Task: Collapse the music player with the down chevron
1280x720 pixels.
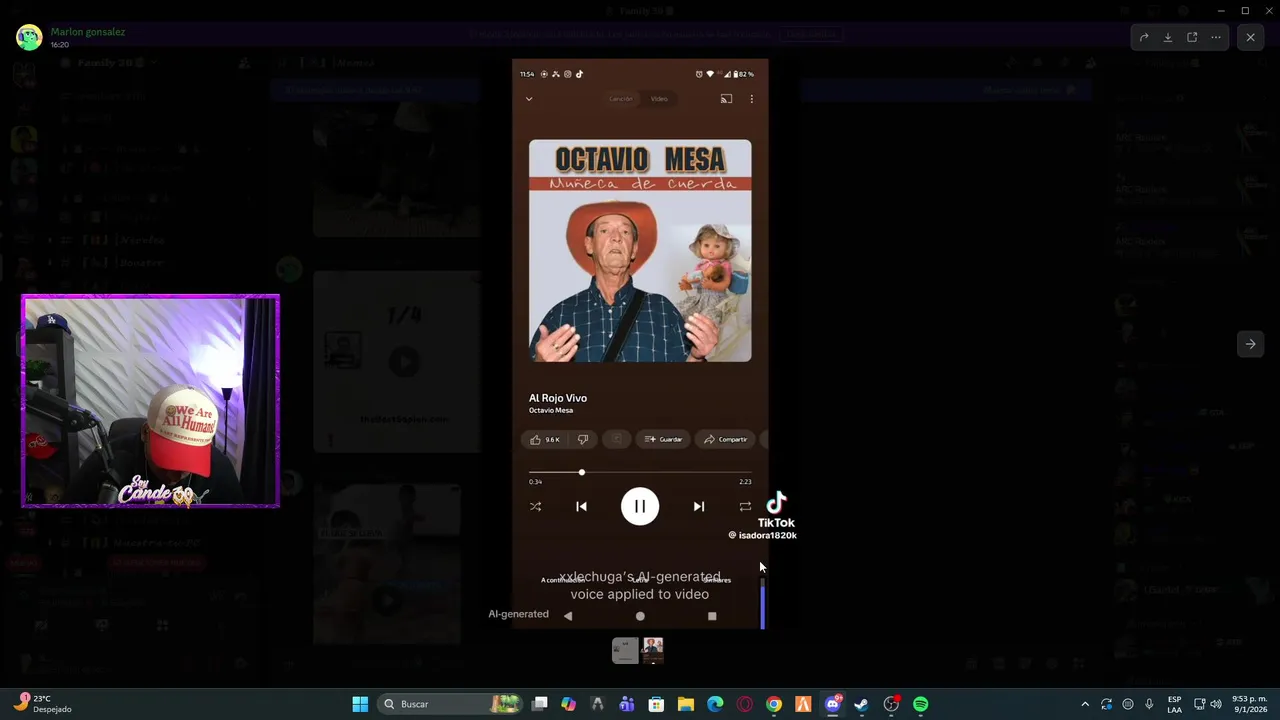Action: [529, 99]
